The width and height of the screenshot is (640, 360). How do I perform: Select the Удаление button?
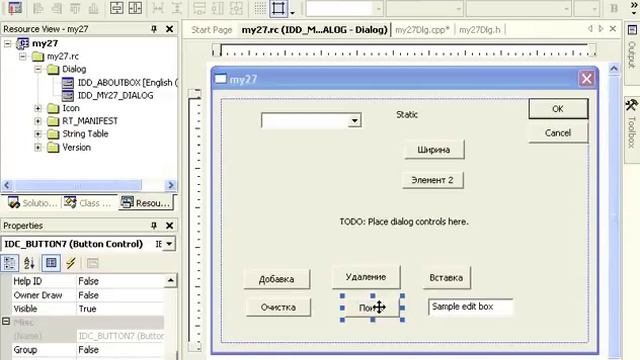point(366,277)
